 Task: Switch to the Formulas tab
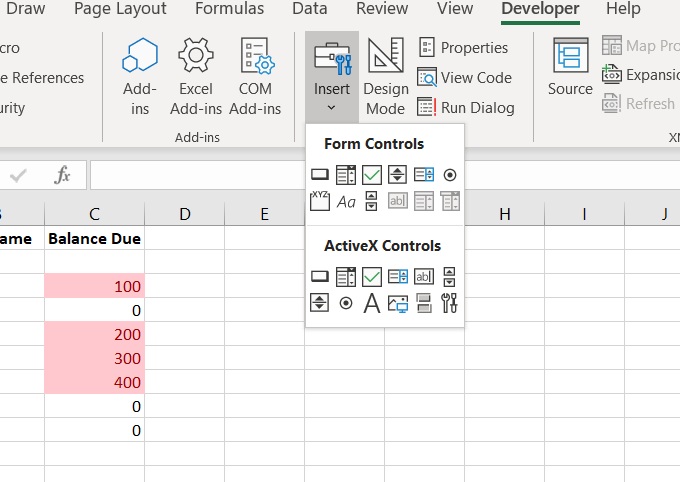pyautogui.click(x=229, y=9)
